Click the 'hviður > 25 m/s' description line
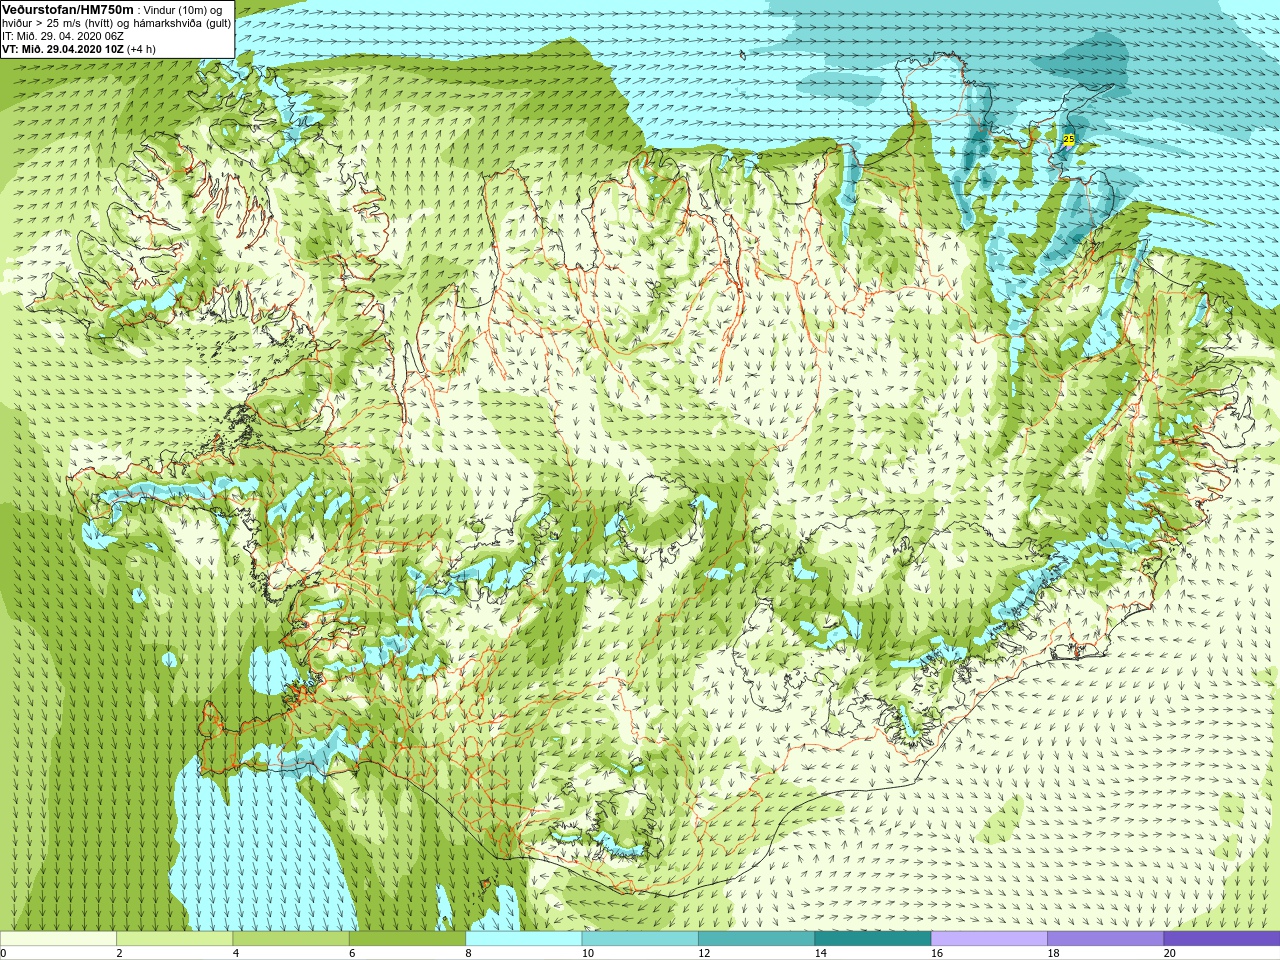Viewport: 1280px width, 960px height. 116,23
